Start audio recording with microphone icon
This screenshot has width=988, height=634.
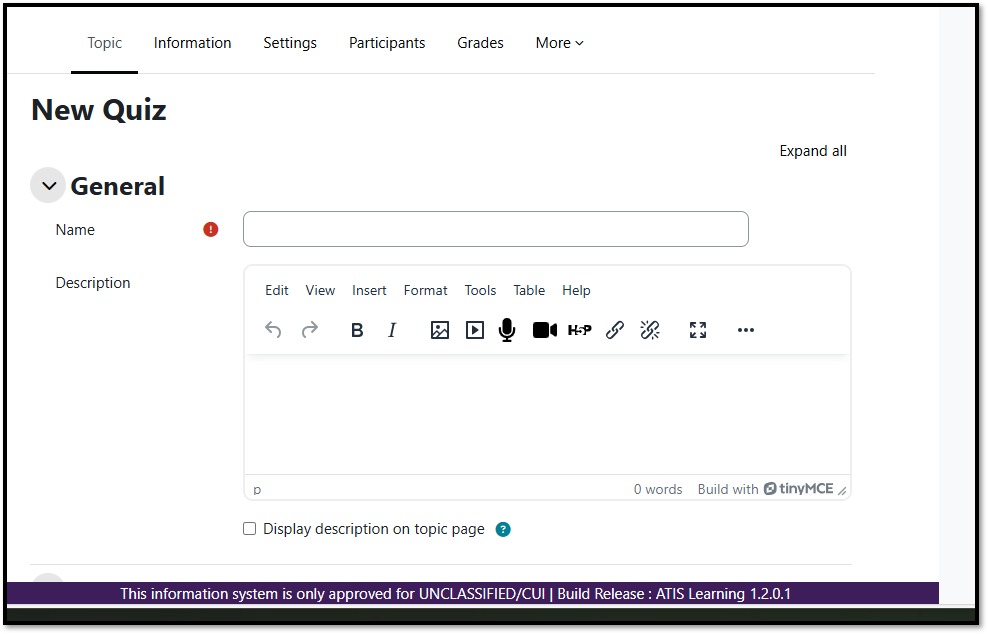point(507,330)
